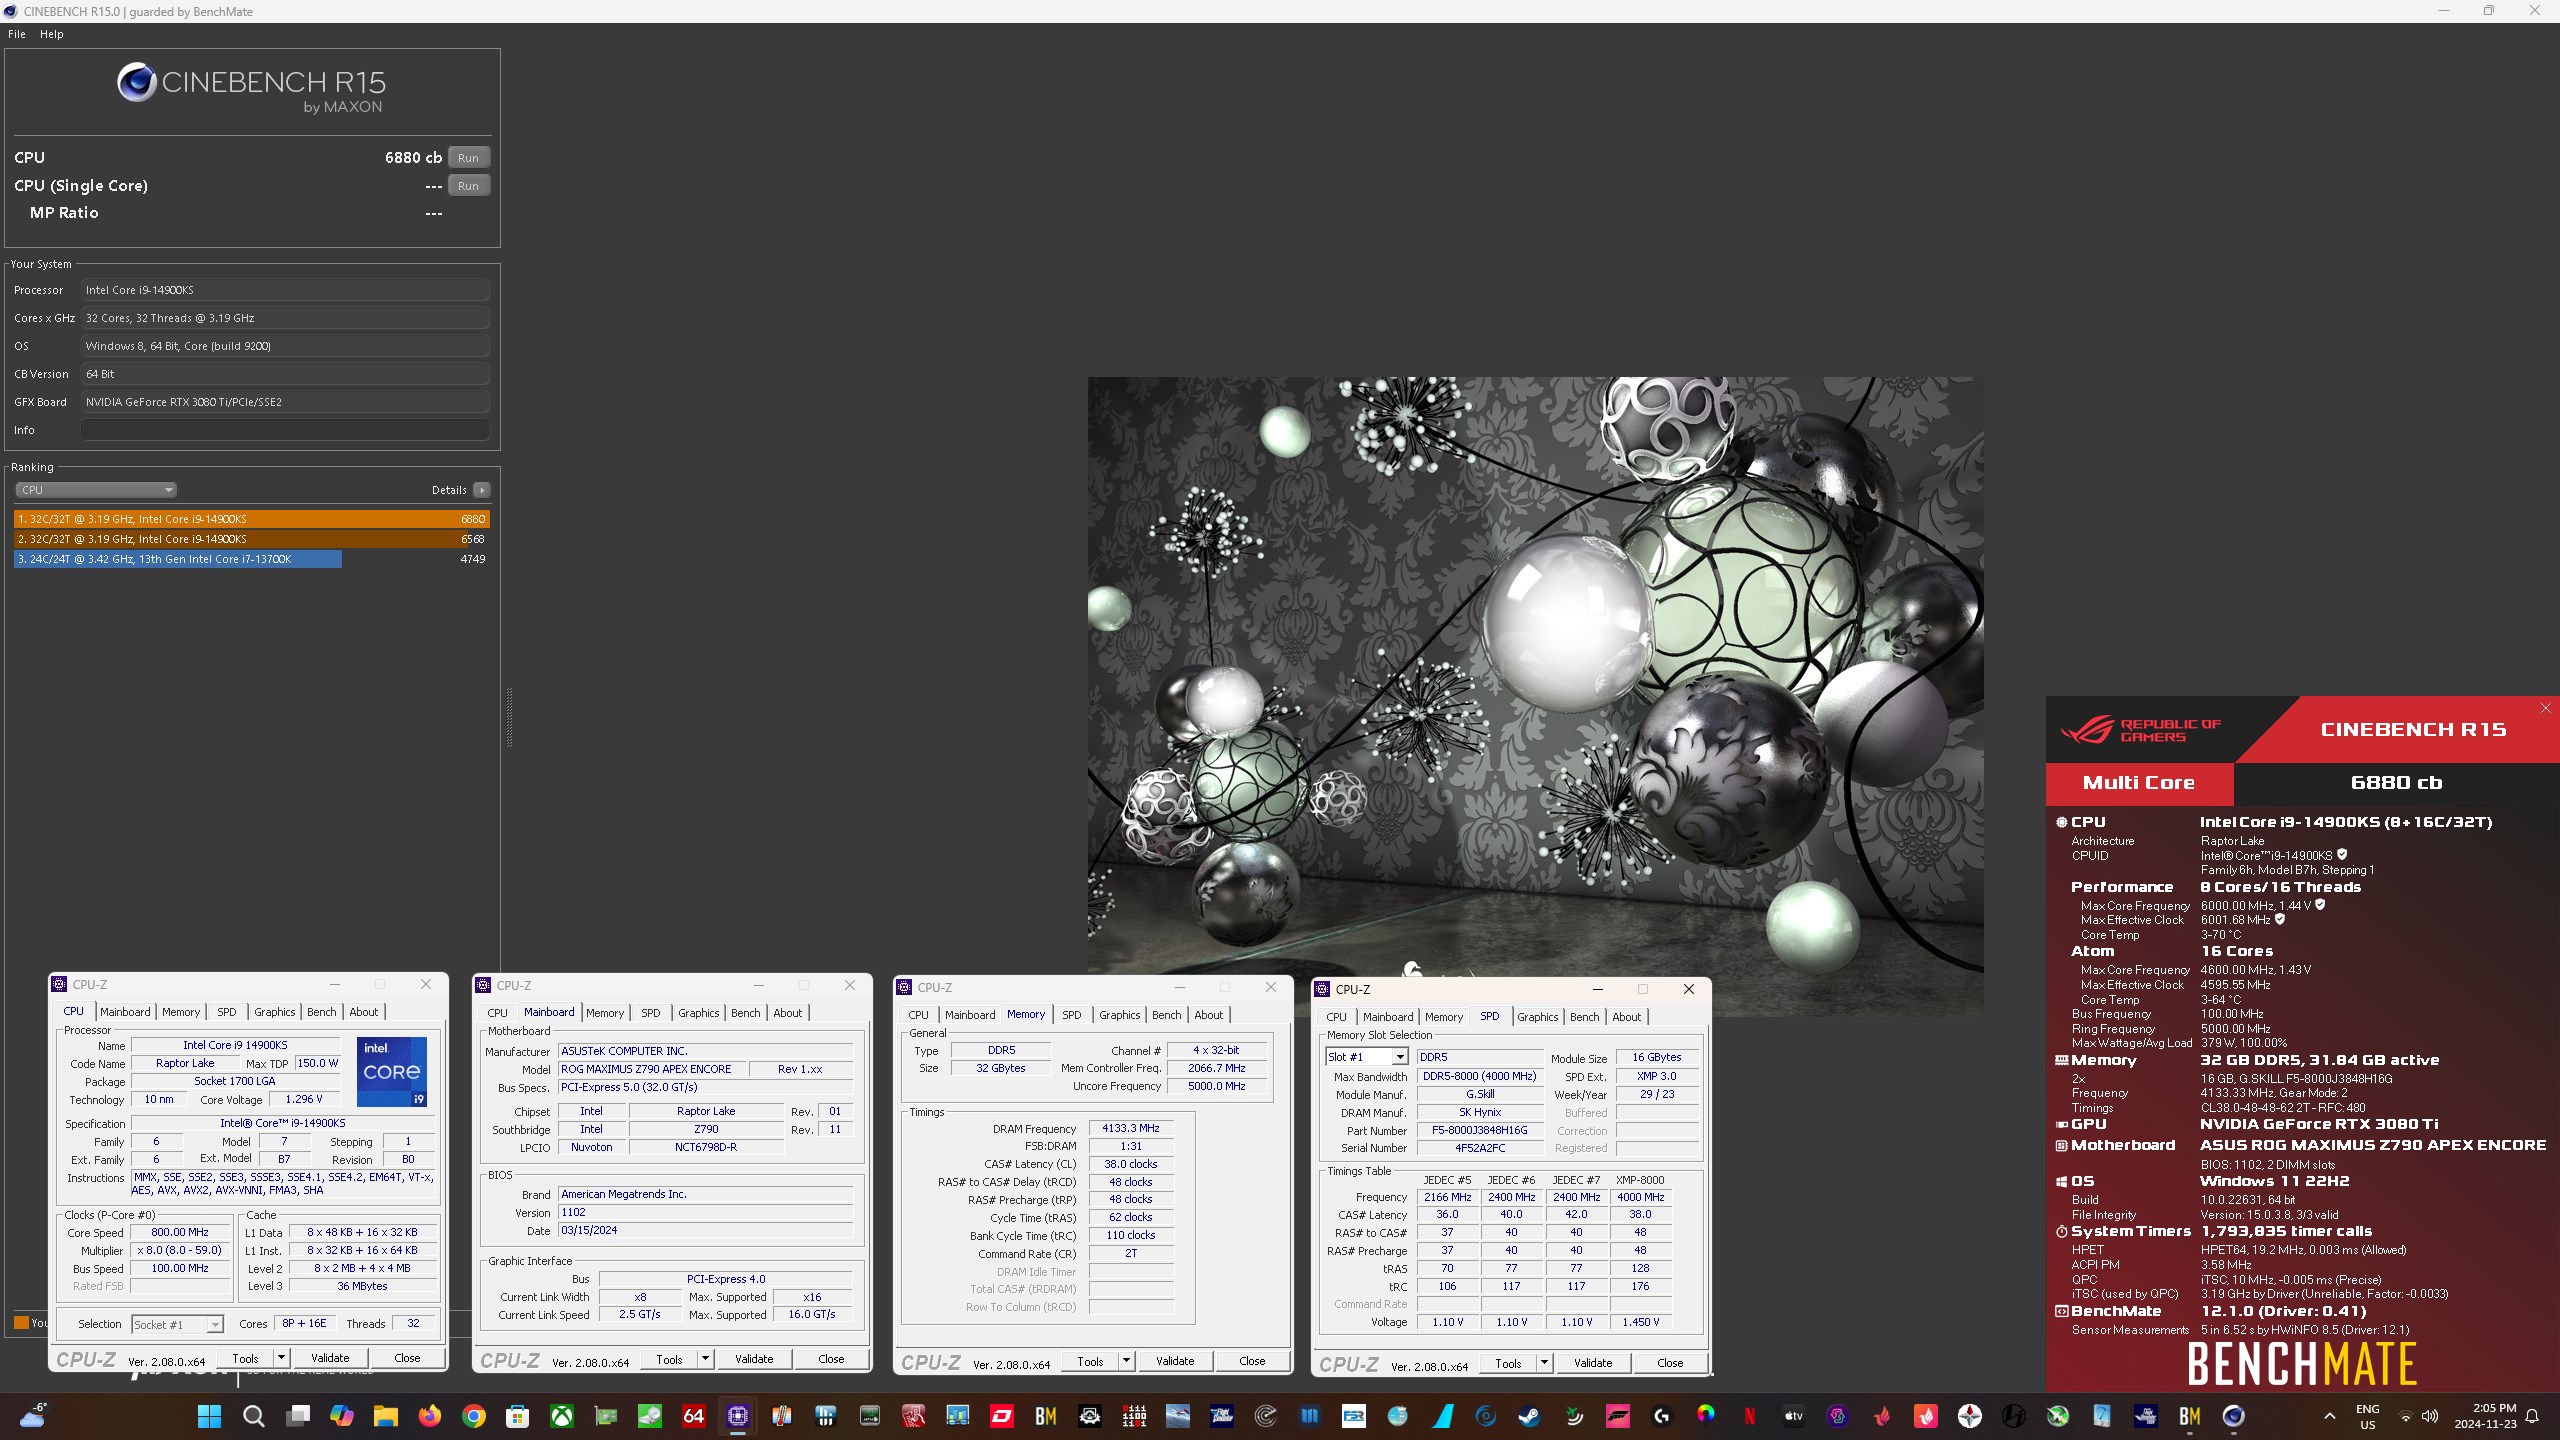Open Slot #1 memory slot dropdown

click(1367, 1057)
